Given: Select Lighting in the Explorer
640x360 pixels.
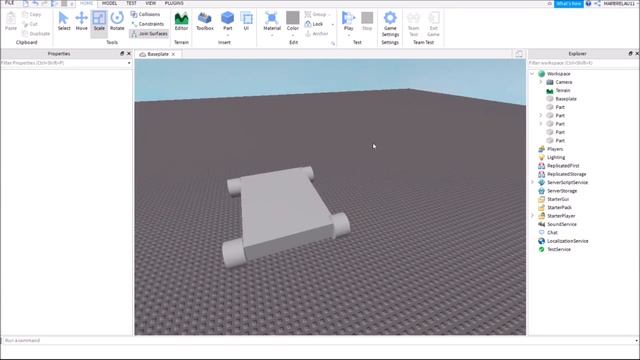Looking at the screenshot, I should (x=556, y=158).
